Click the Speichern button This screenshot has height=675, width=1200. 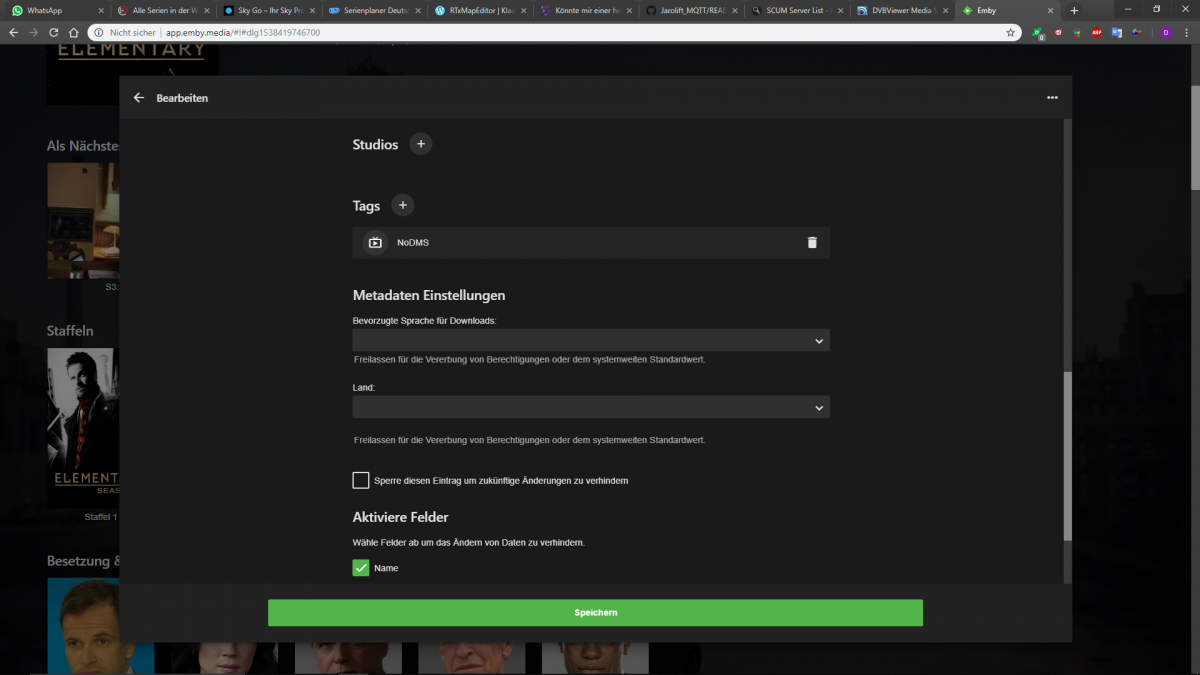pos(595,613)
